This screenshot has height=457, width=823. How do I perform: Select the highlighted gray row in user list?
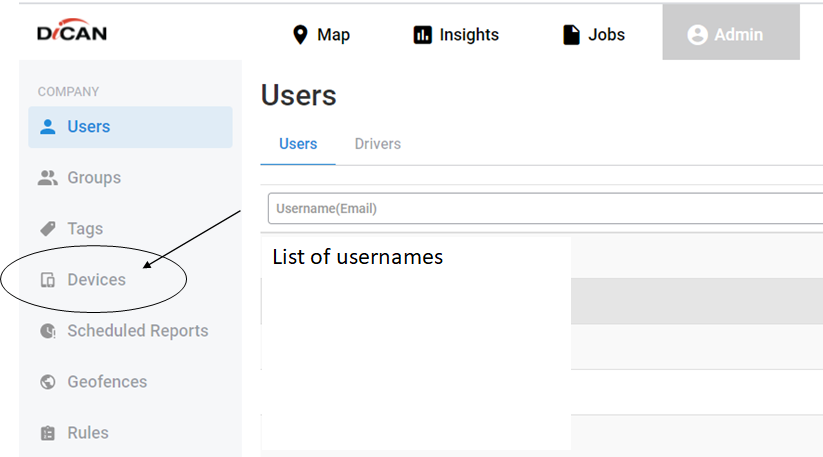point(697,301)
